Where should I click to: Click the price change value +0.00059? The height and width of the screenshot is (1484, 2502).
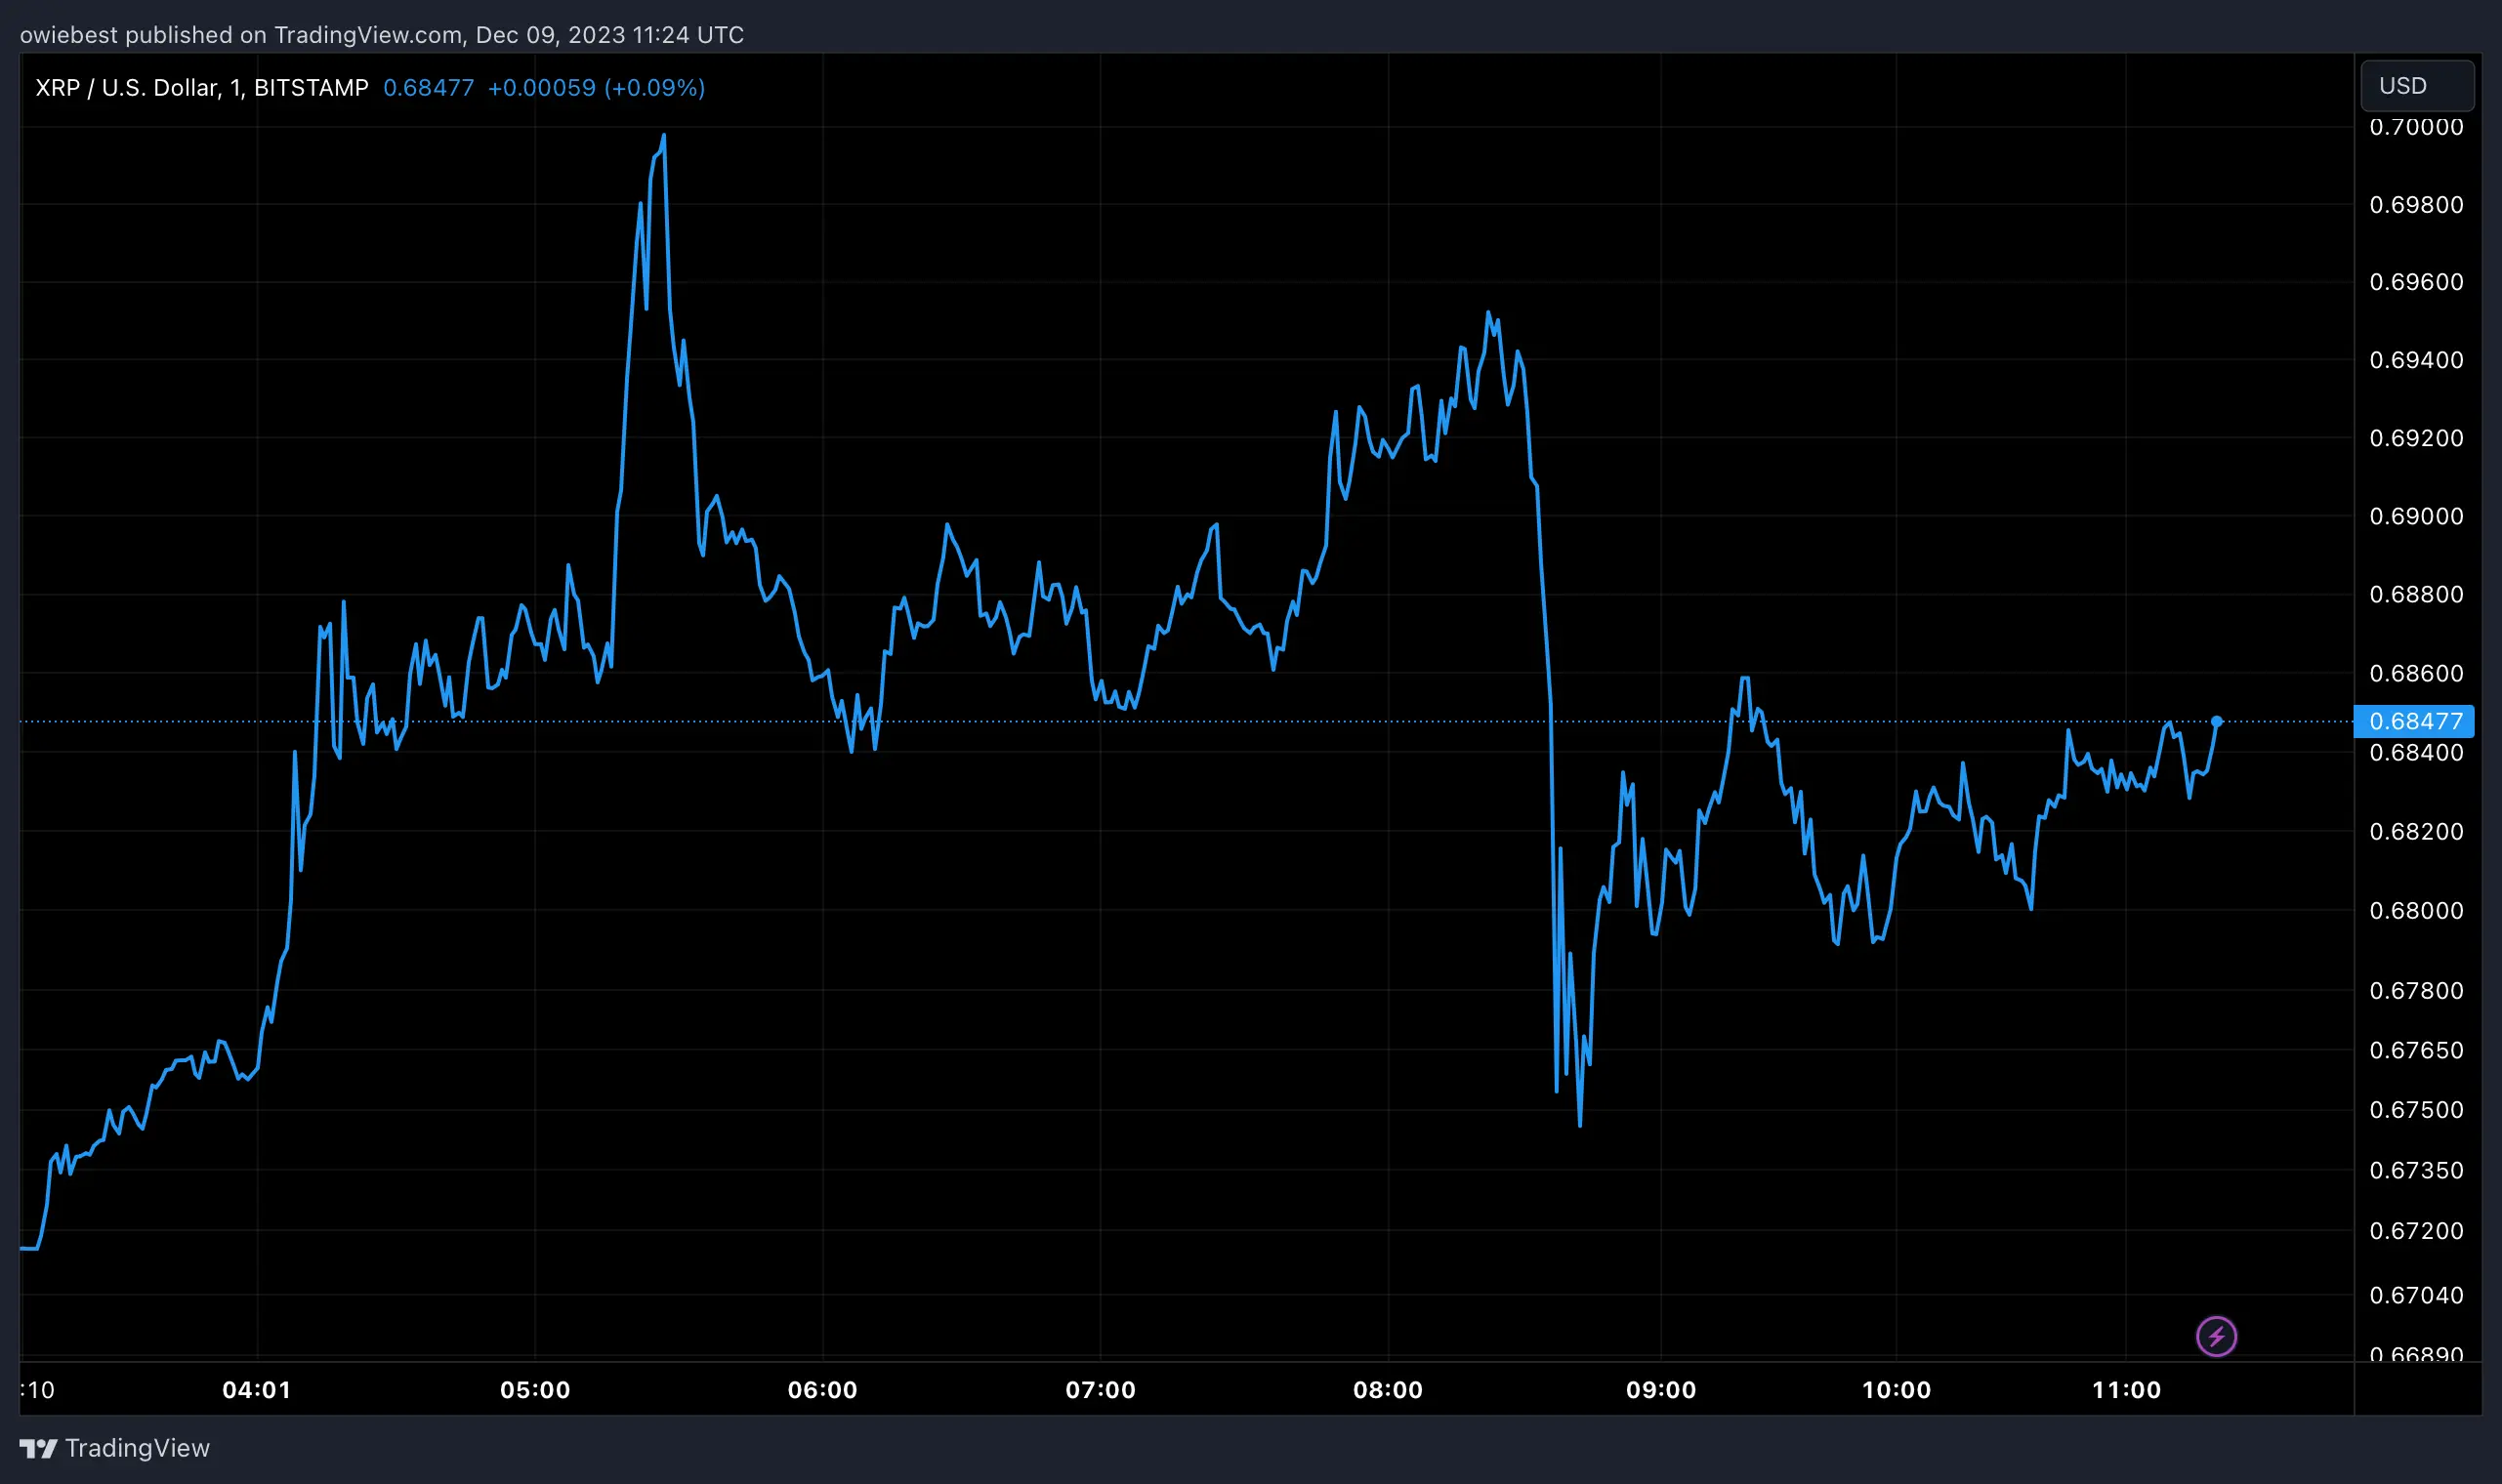pos(543,87)
